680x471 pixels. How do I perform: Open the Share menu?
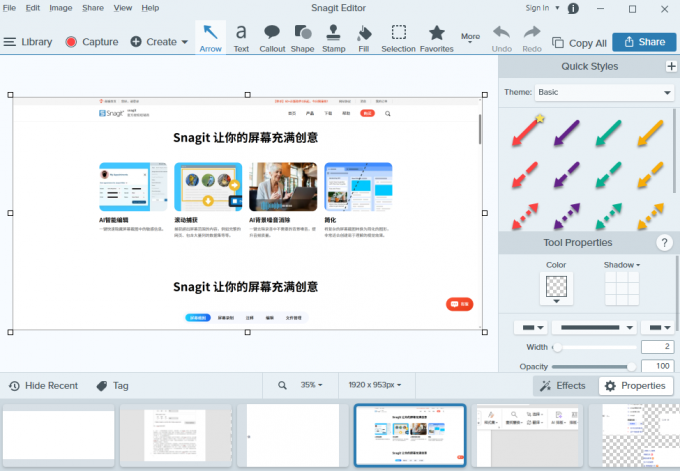point(93,8)
